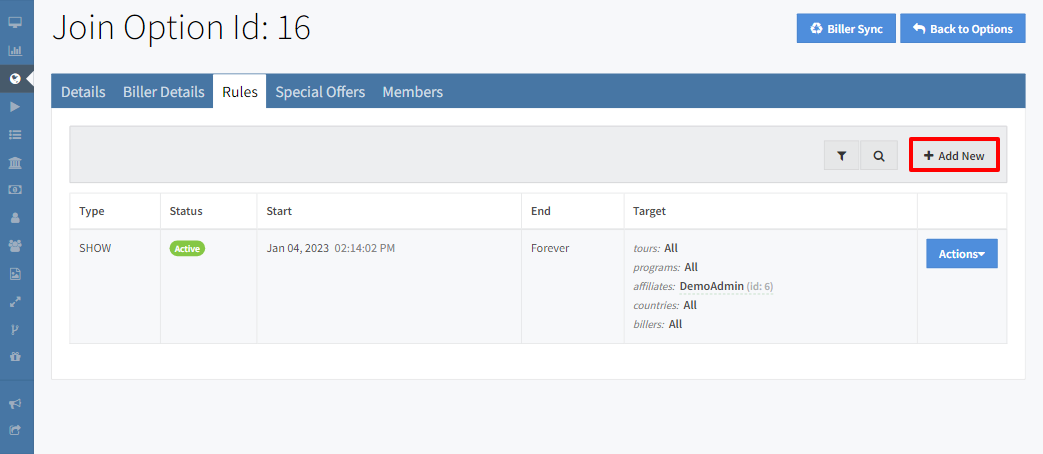Open the Biller Details tab

click(x=164, y=92)
